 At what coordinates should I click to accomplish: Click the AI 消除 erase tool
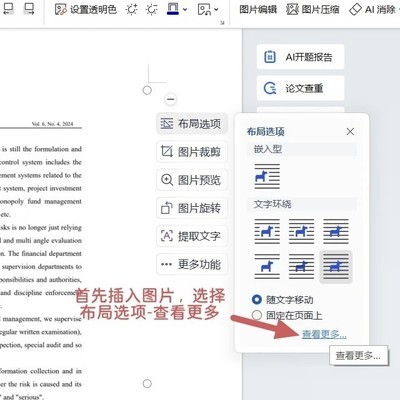tap(373, 9)
